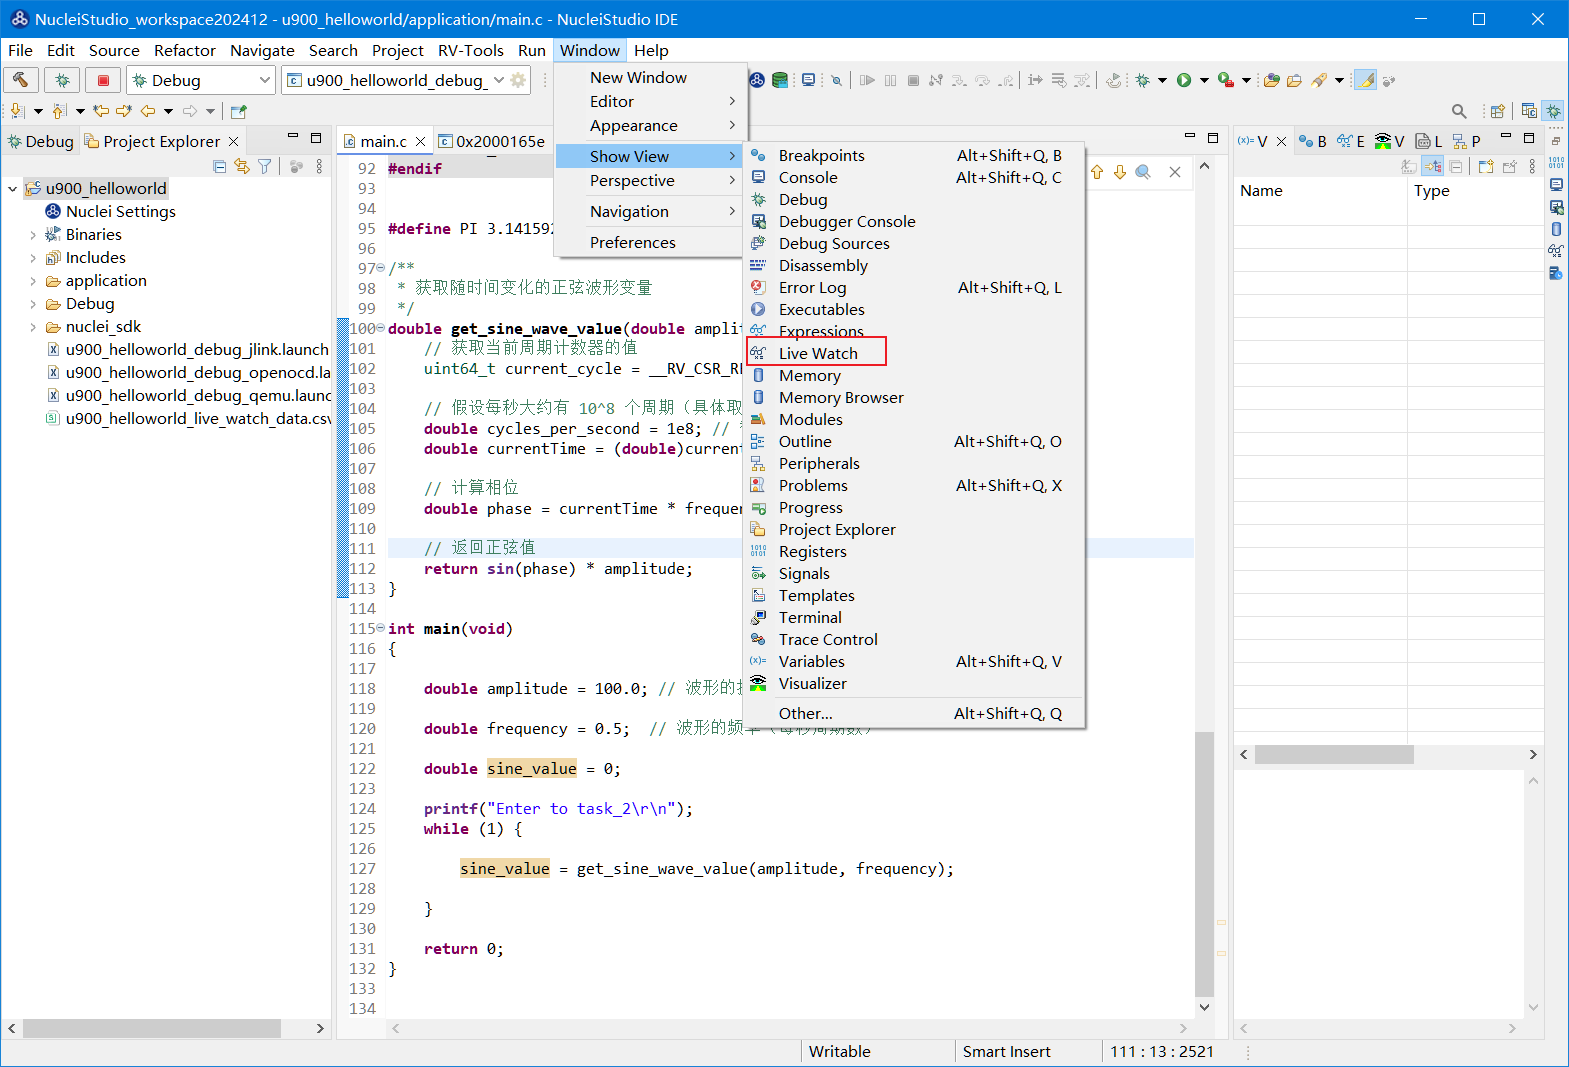
Task: Expand the Includes tree node
Action: click(x=33, y=258)
